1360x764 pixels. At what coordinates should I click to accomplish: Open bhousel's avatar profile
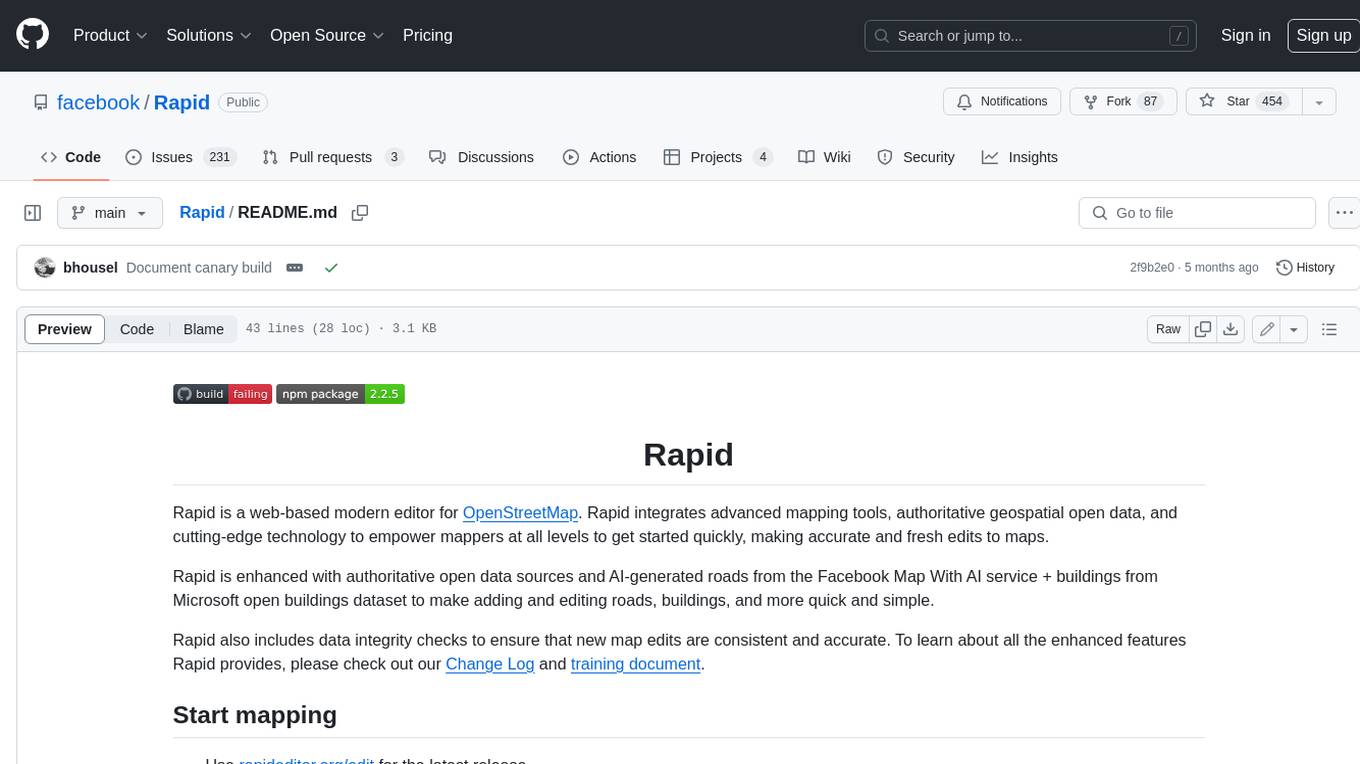[x=44, y=268]
